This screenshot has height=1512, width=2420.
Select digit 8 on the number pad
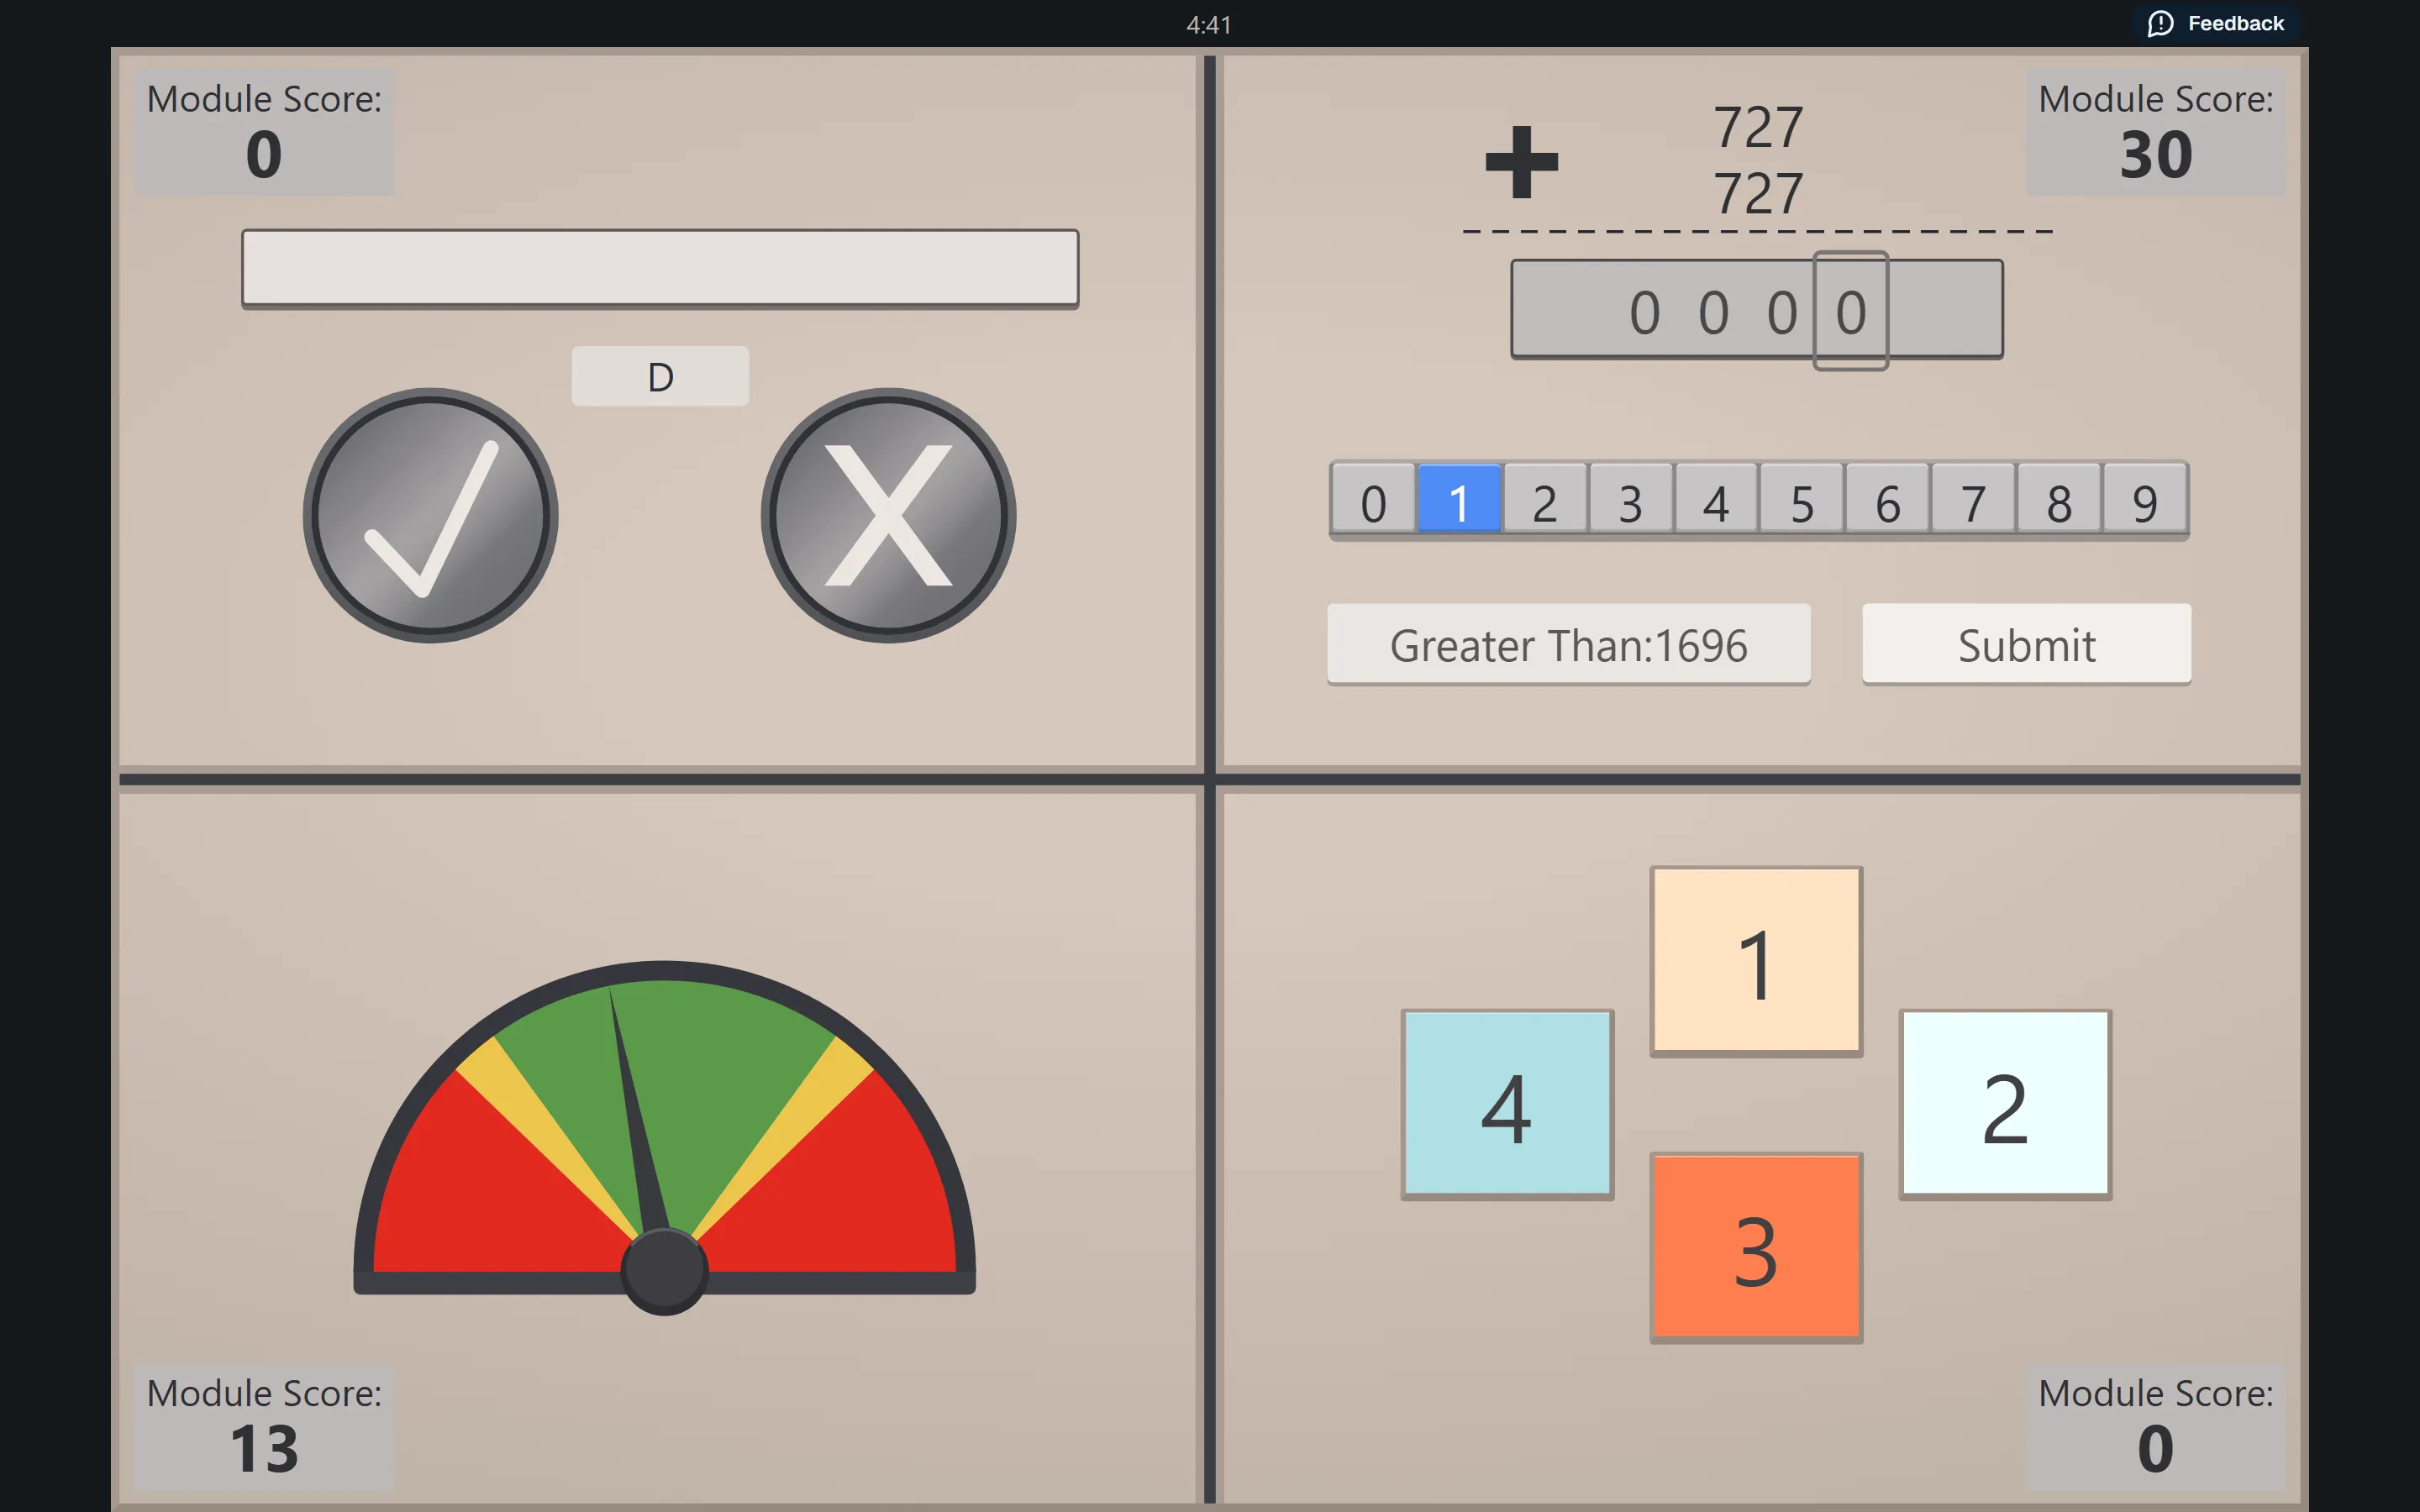tap(2059, 501)
